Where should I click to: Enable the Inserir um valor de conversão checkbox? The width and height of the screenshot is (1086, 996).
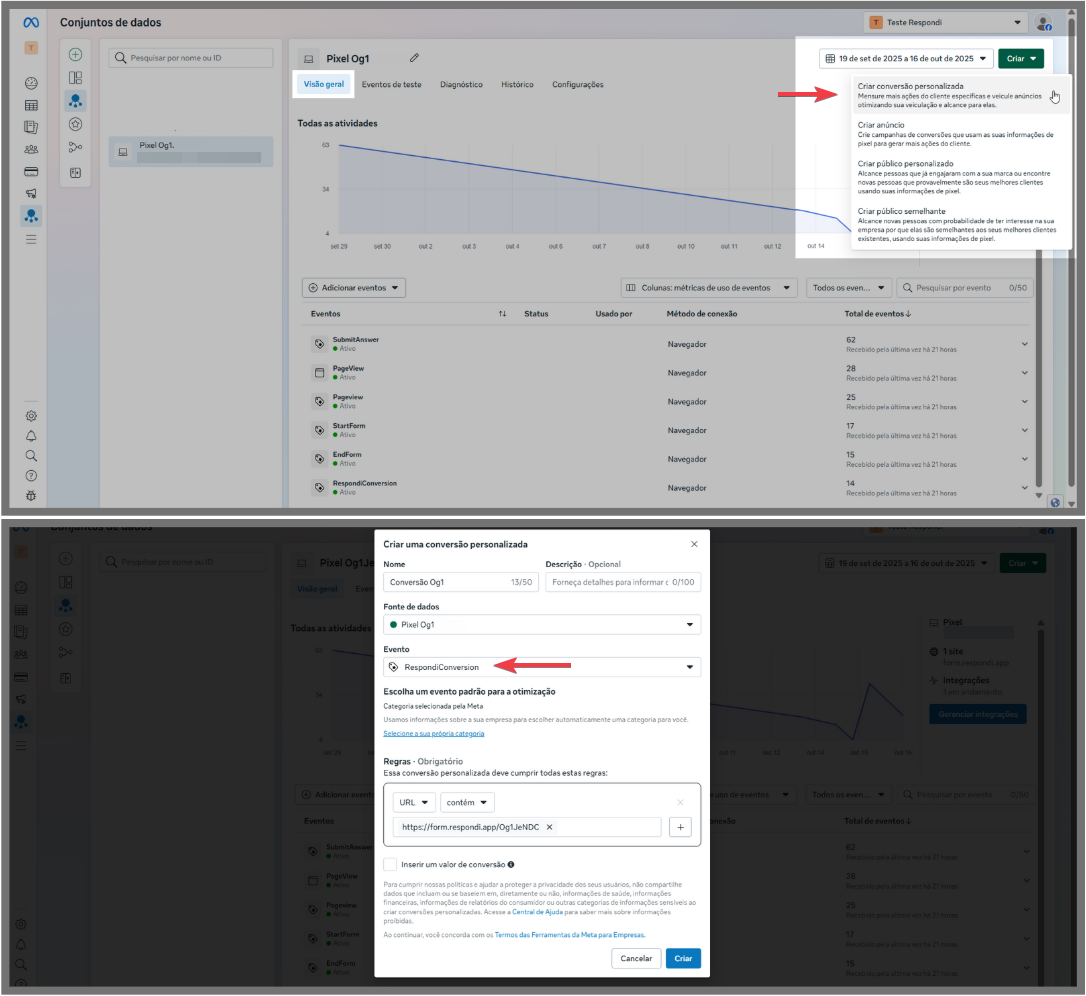[x=391, y=864]
